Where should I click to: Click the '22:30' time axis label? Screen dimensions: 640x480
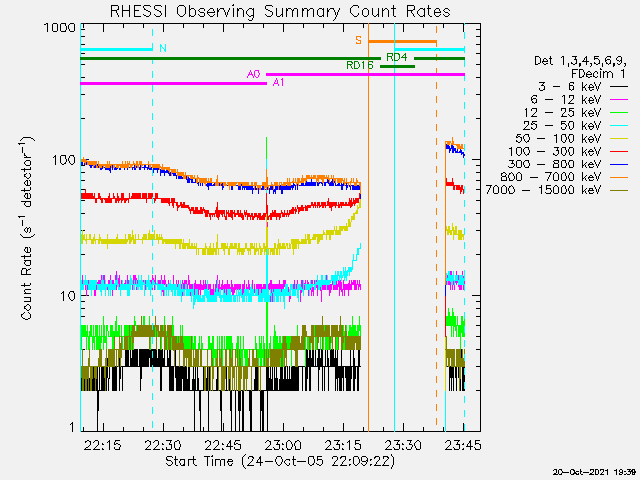[163, 445]
